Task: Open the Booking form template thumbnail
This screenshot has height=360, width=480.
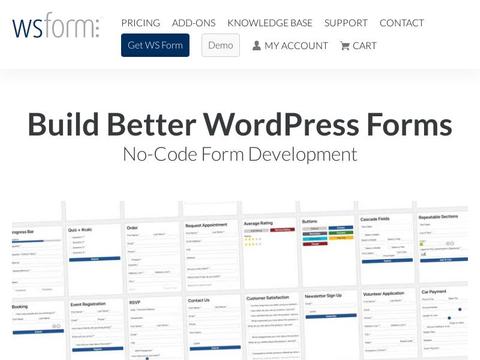Action: click(x=38, y=331)
